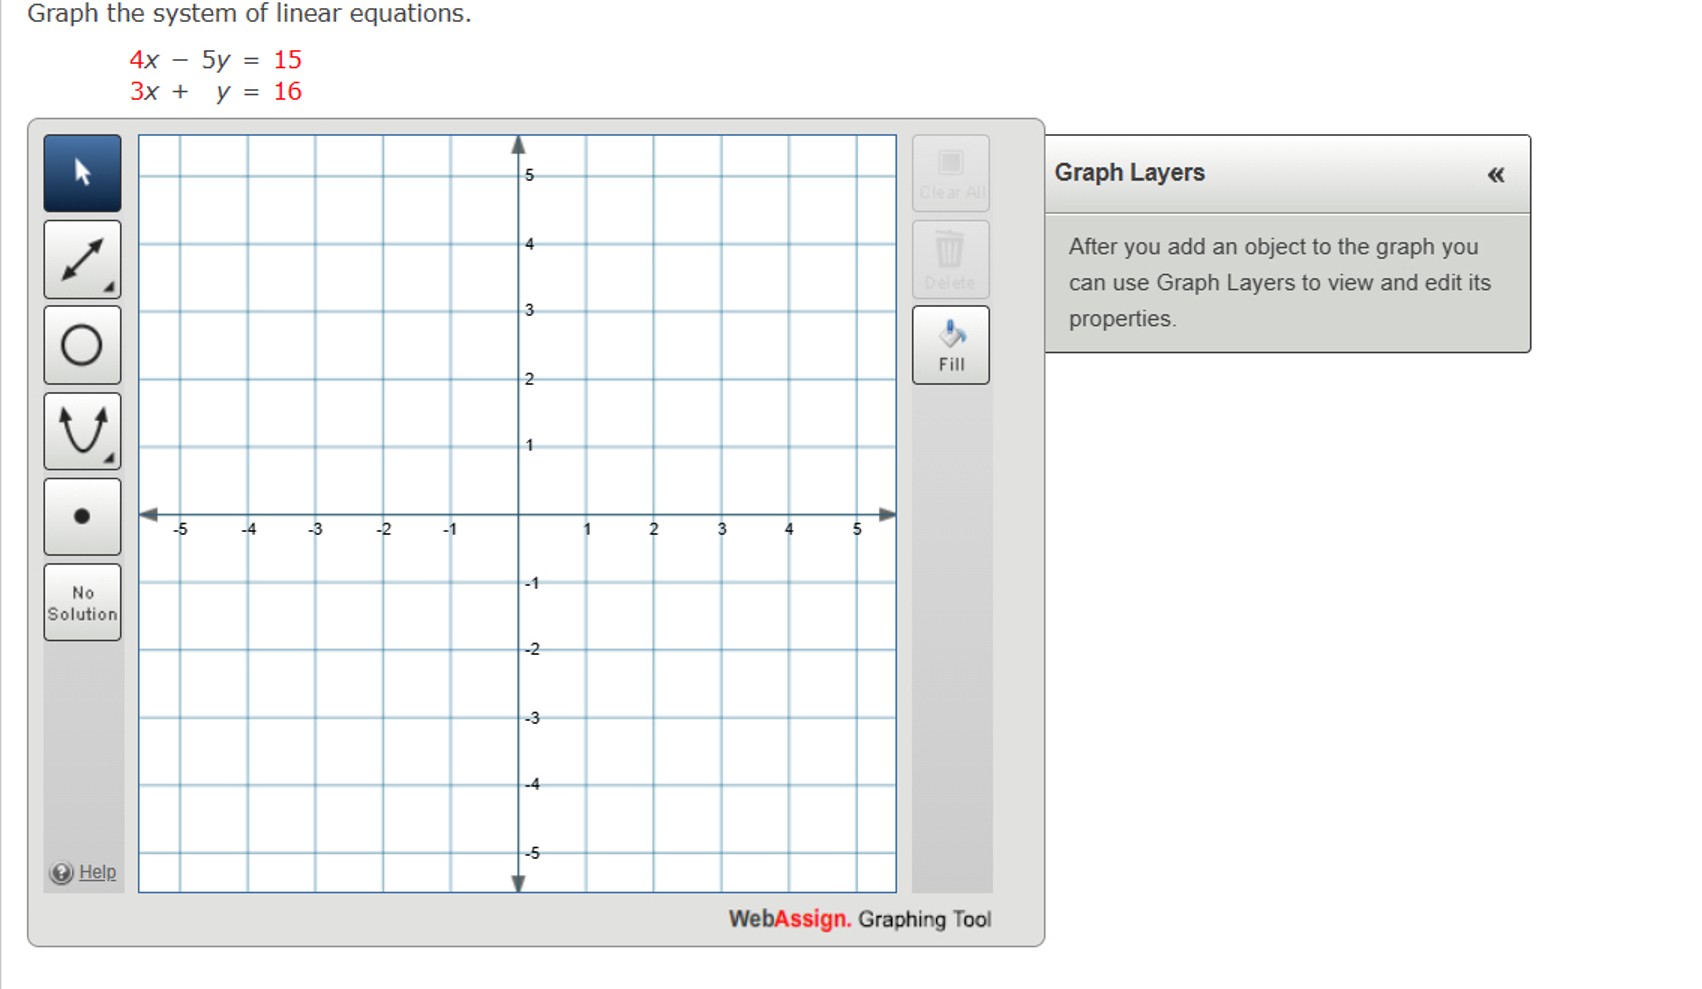Click the Help question-mark icon
The height and width of the screenshot is (989, 1702).
pos(60,872)
